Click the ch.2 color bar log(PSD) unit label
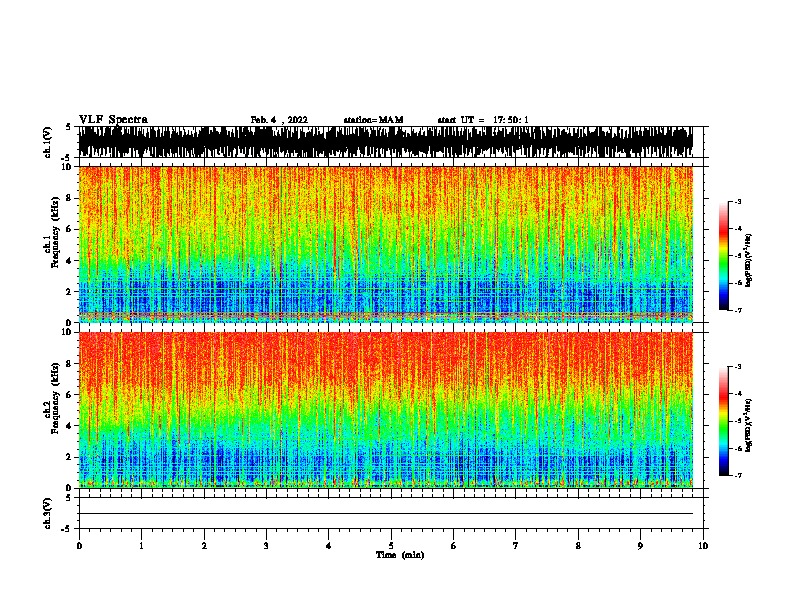Screen dimensions: 792x612 (x=748, y=425)
